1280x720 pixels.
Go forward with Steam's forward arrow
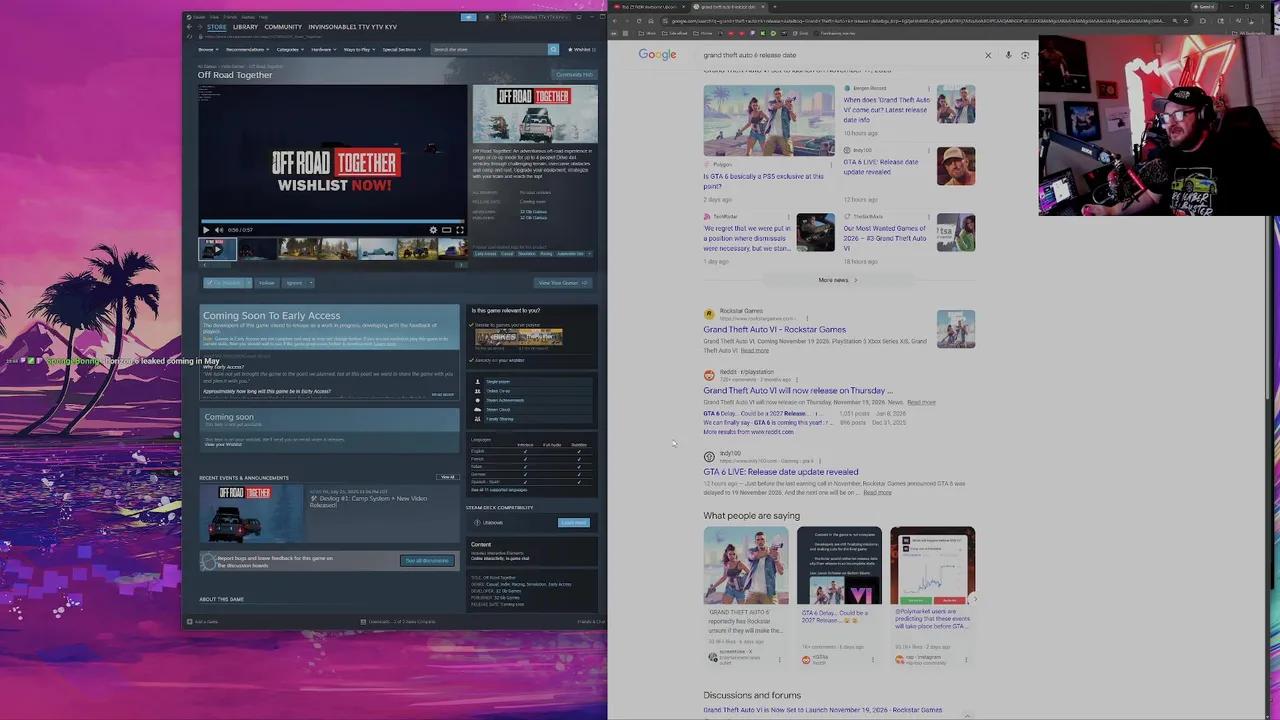point(199,27)
